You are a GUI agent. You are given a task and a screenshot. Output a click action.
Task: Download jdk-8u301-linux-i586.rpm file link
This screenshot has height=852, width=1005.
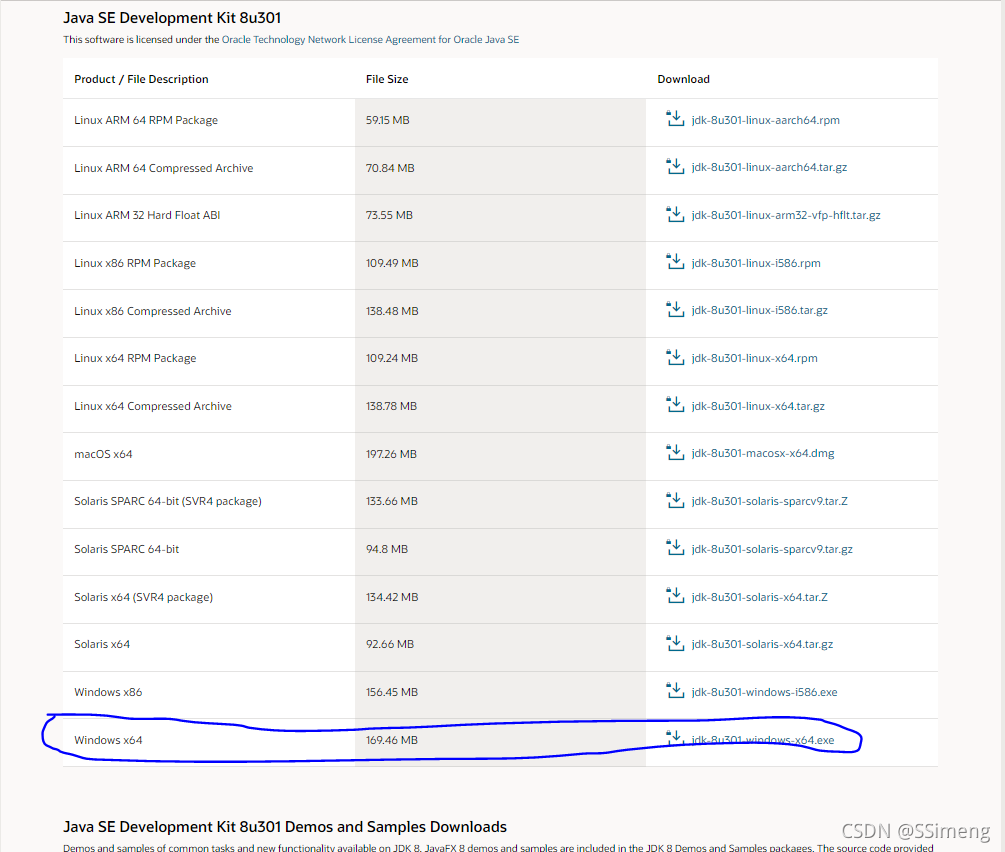click(x=756, y=263)
